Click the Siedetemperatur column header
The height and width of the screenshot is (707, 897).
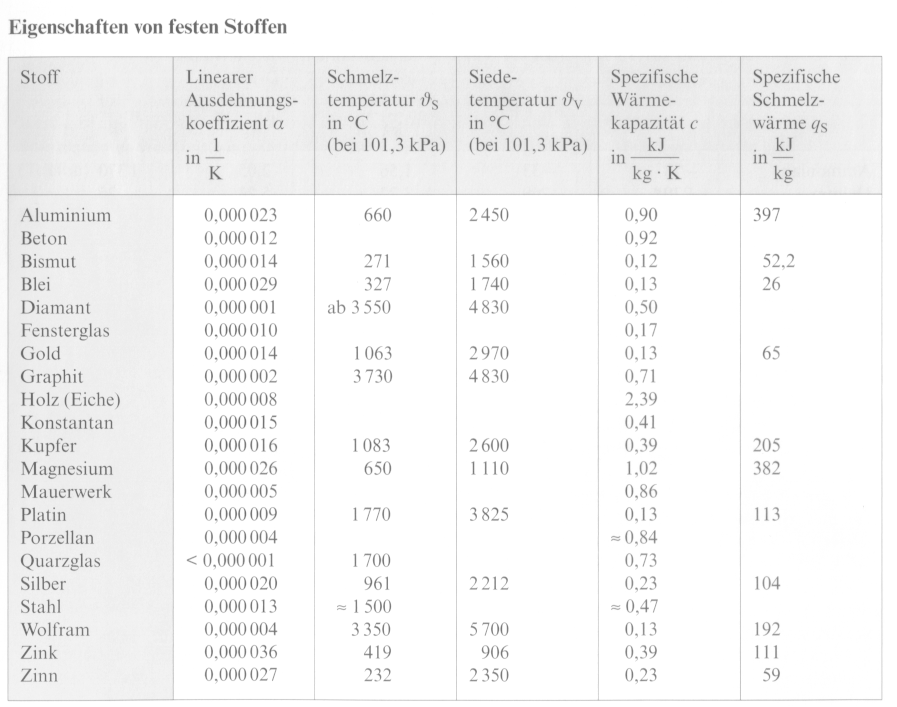pos(528,111)
